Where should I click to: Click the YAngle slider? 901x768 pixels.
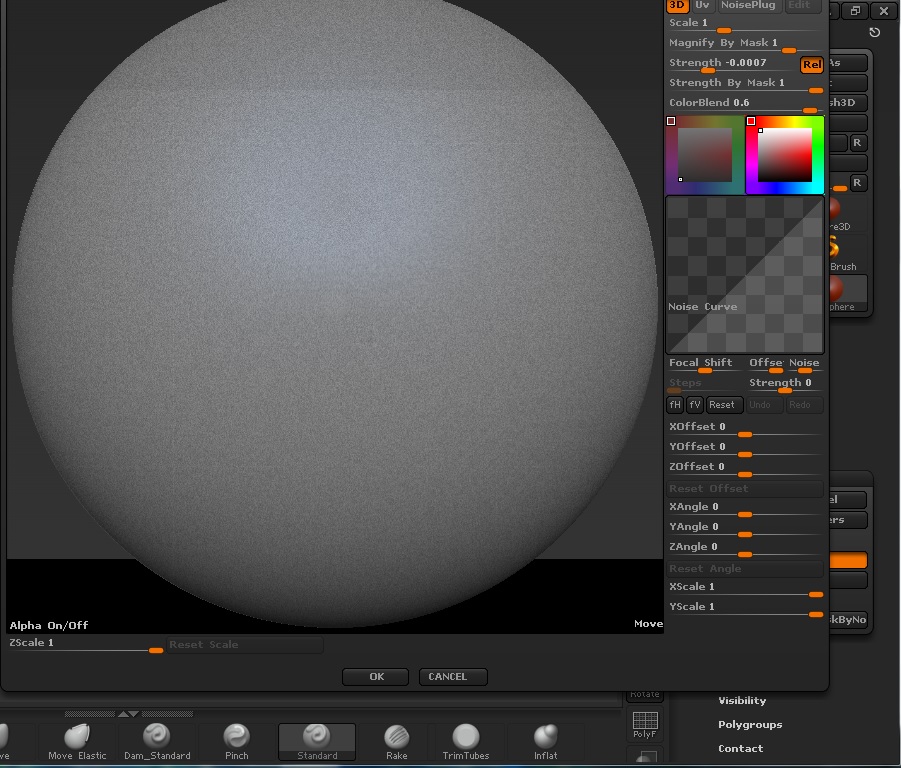(x=745, y=528)
